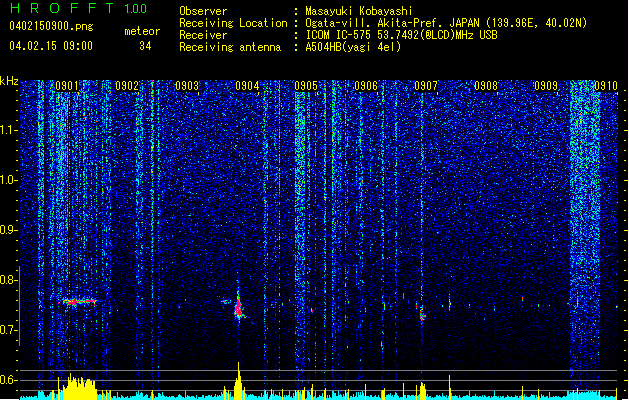Click the bright red meteor echo near 0904
Screen dimensions: 629x400
click(238, 308)
